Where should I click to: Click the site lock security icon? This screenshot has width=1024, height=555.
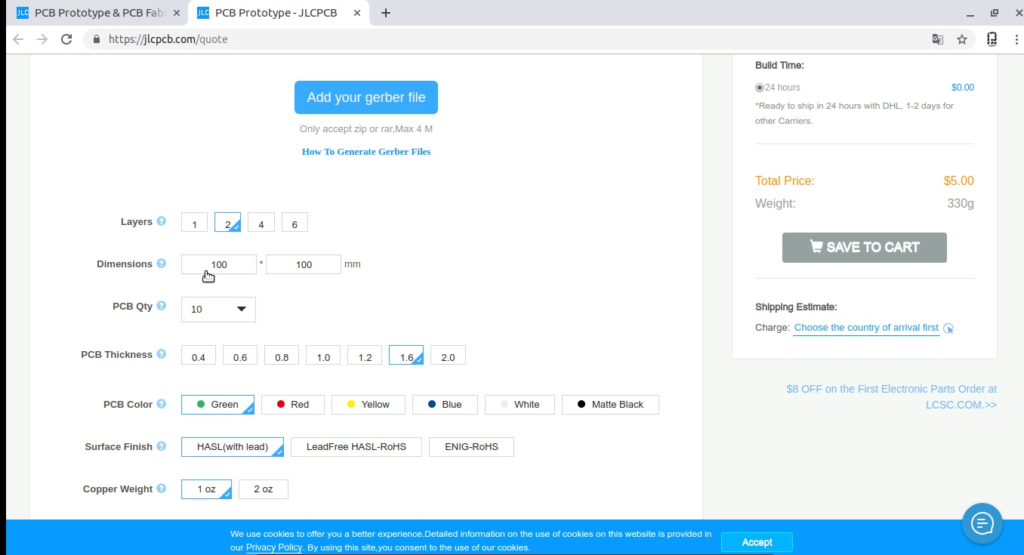point(97,39)
